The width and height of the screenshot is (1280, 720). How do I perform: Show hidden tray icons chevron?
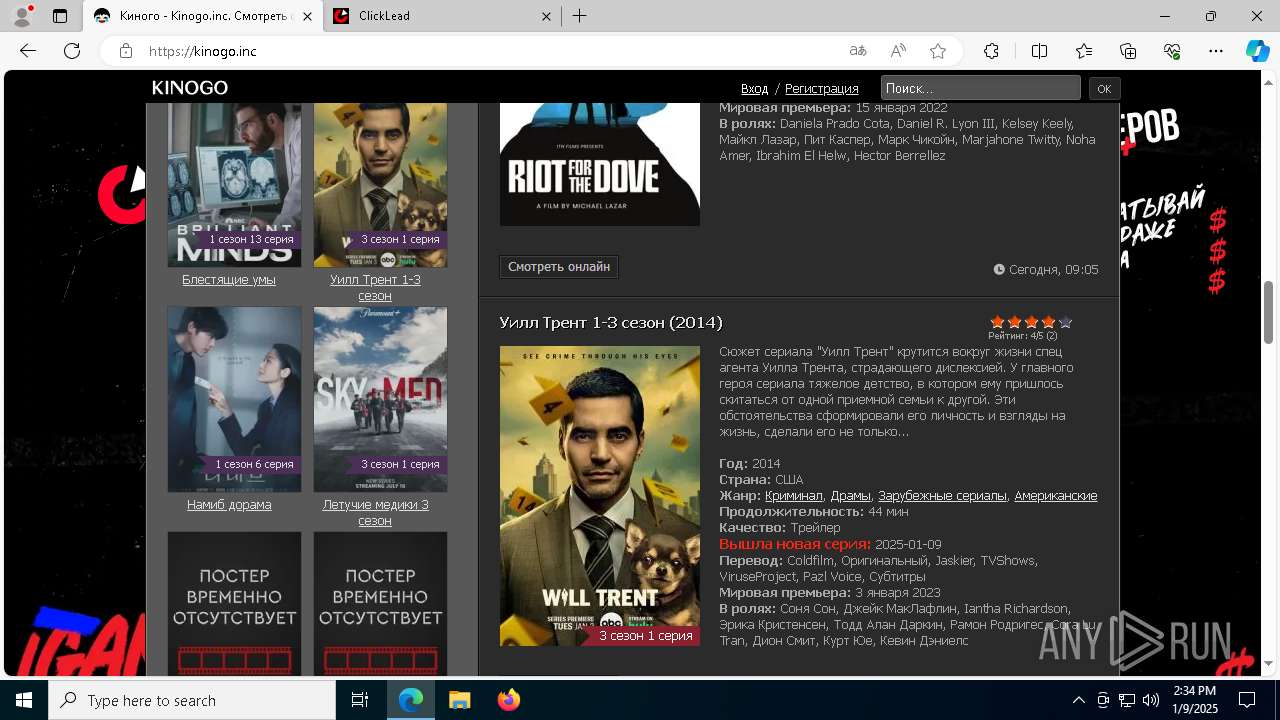[x=1078, y=700]
